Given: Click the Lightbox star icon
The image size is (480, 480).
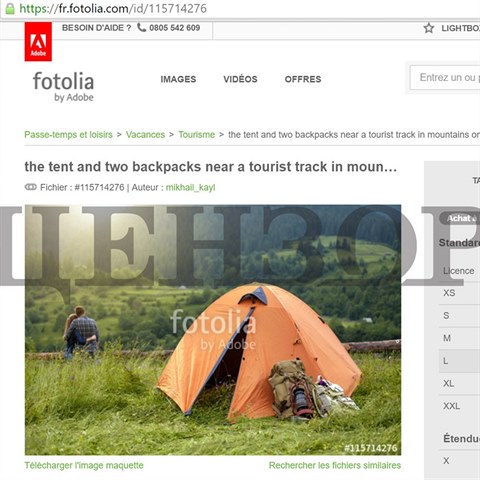Looking at the screenshot, I should 429,28.
